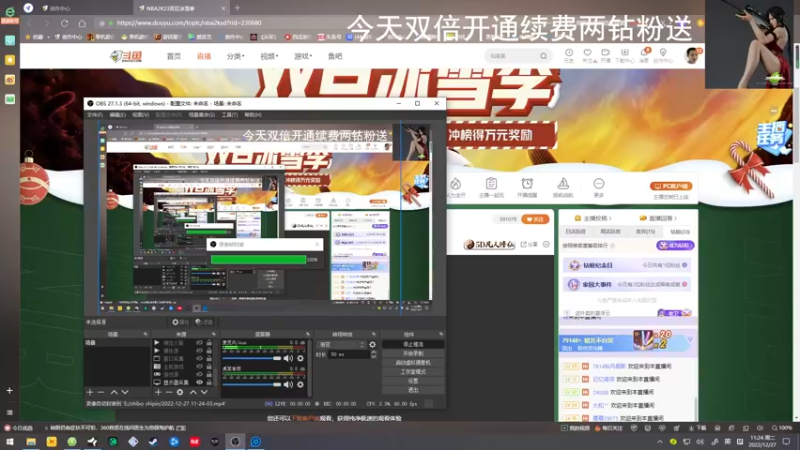Viewport: 800px width, 450px height.
Task: Refresh the browser page
Action: (x=64, y=23)
